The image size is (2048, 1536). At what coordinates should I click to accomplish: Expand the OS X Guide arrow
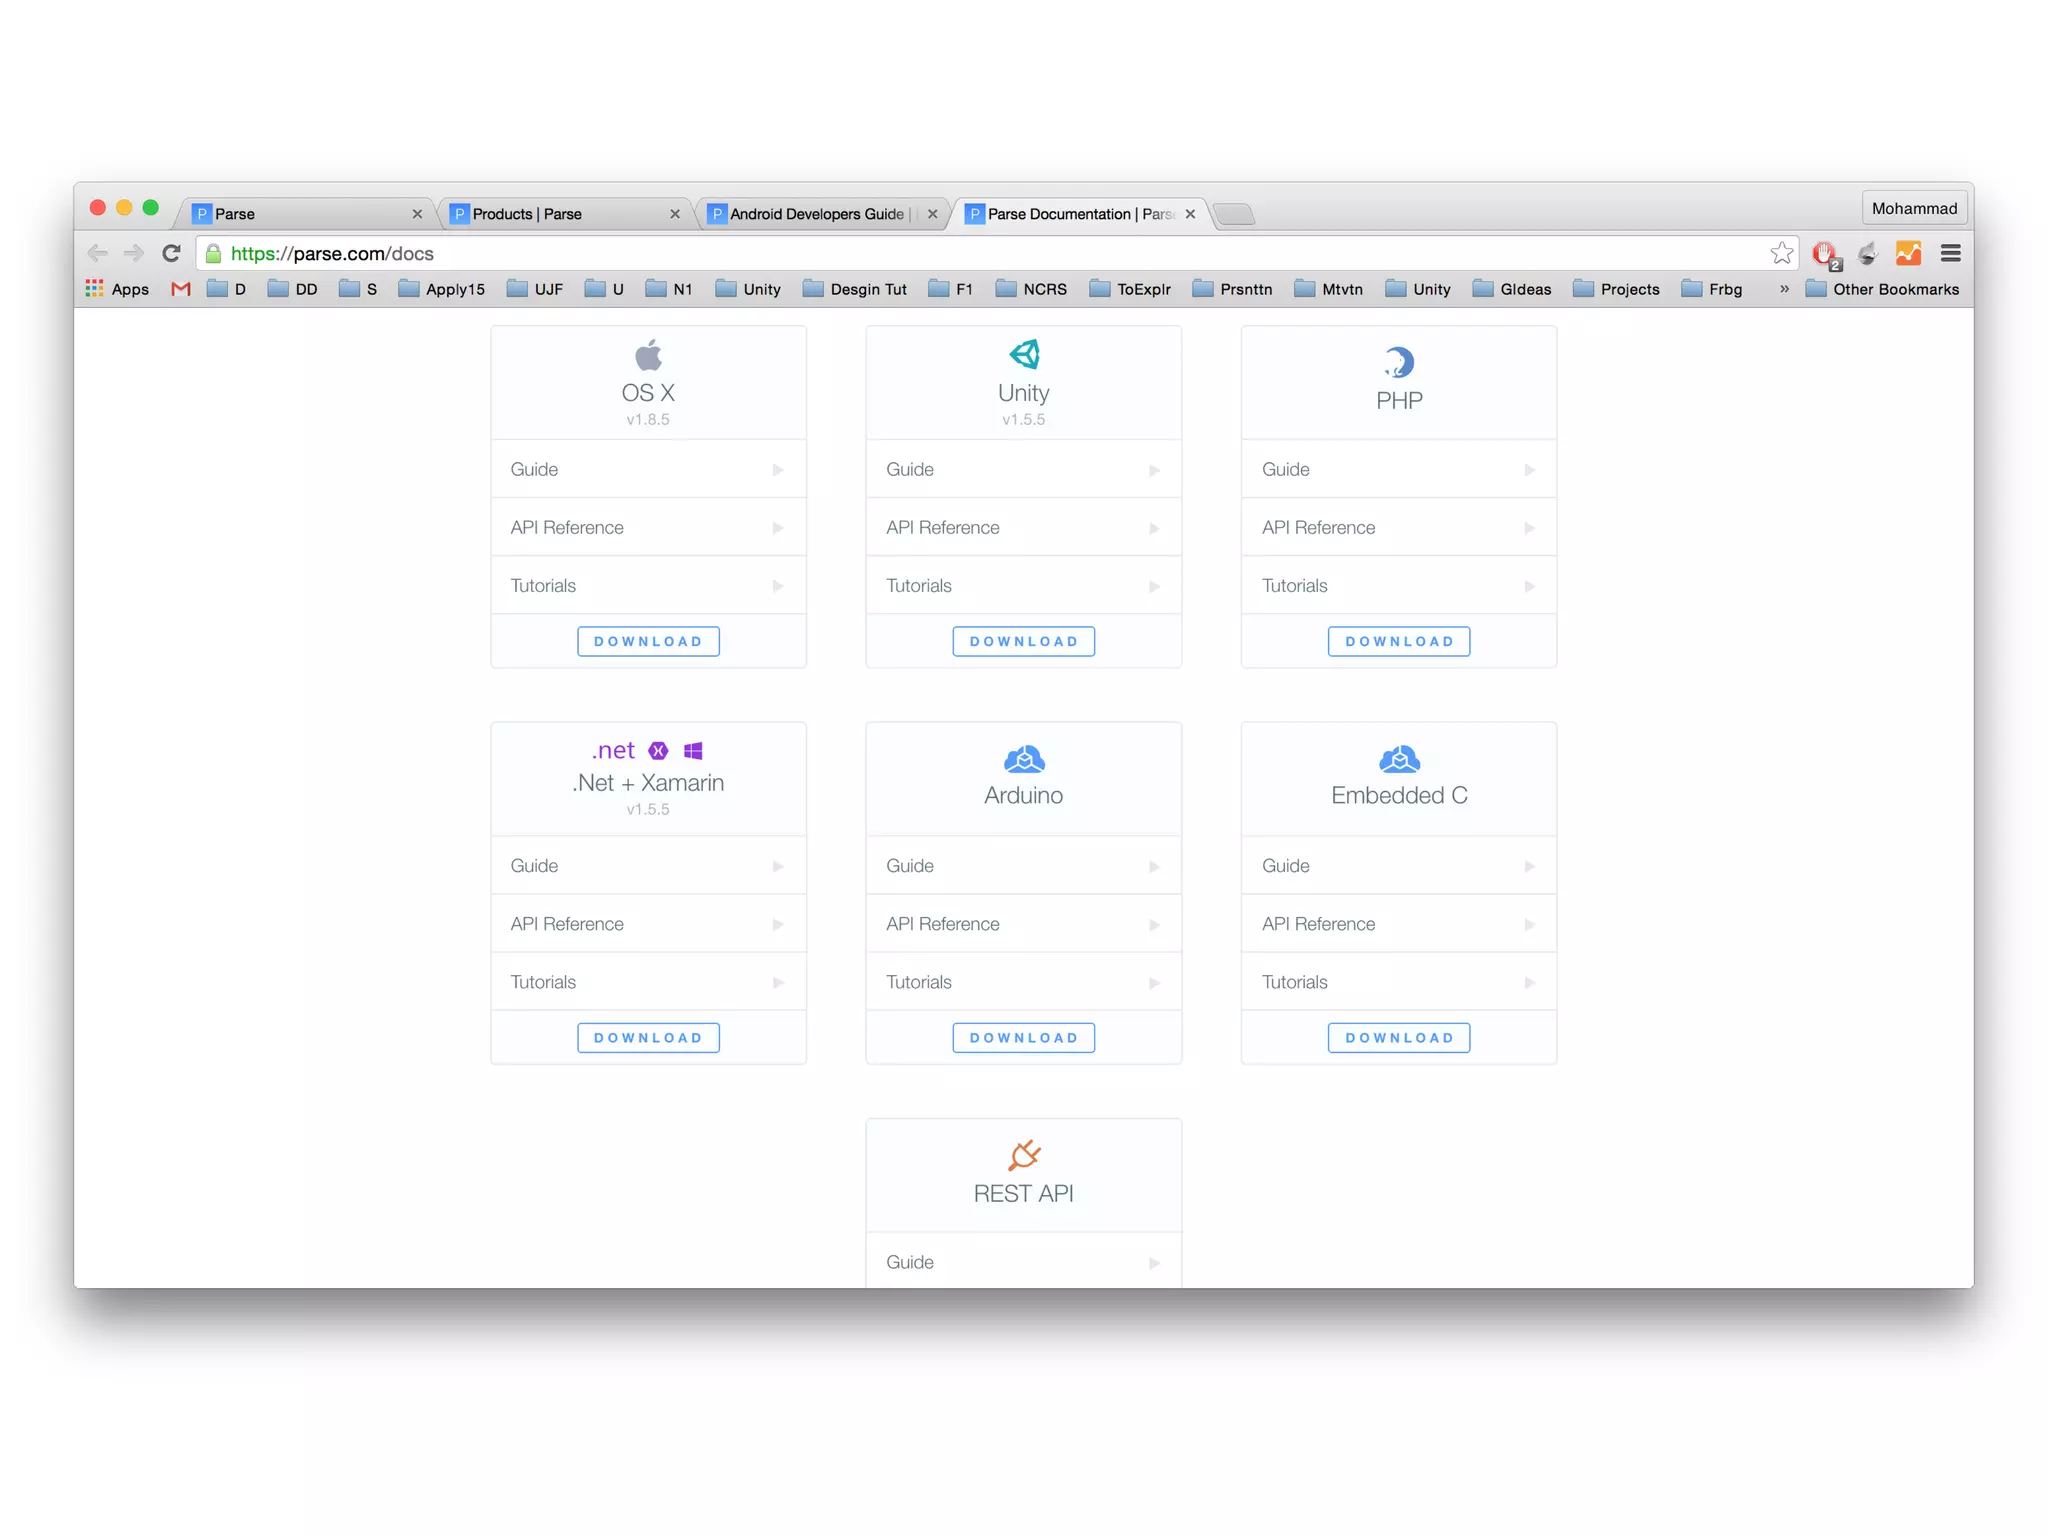(777, 470)
